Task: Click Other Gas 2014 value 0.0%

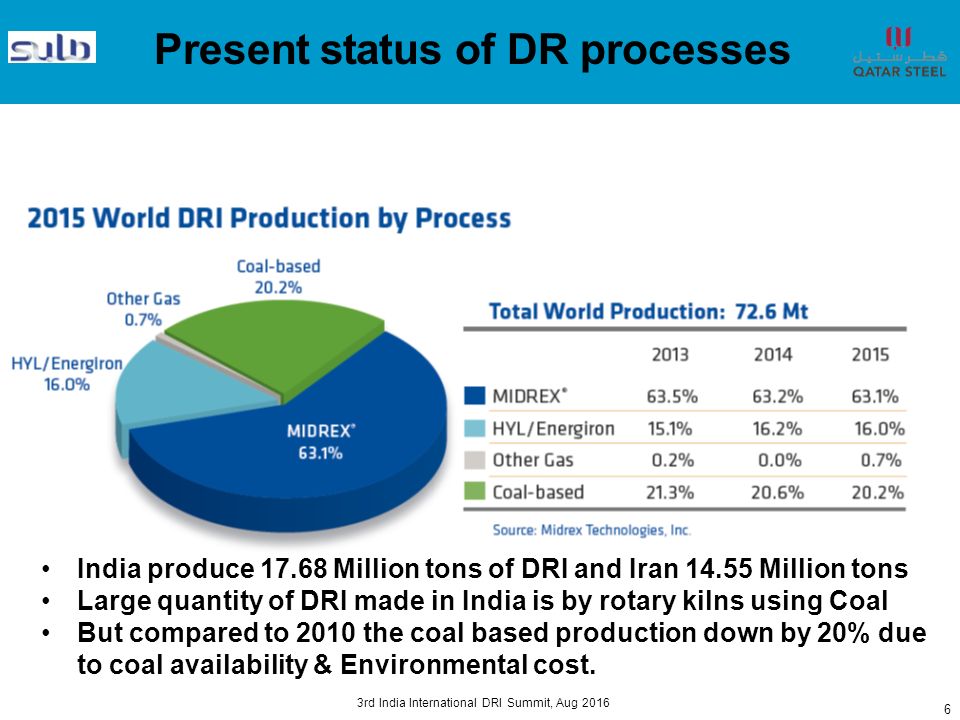Action: (x=779, y=460)
